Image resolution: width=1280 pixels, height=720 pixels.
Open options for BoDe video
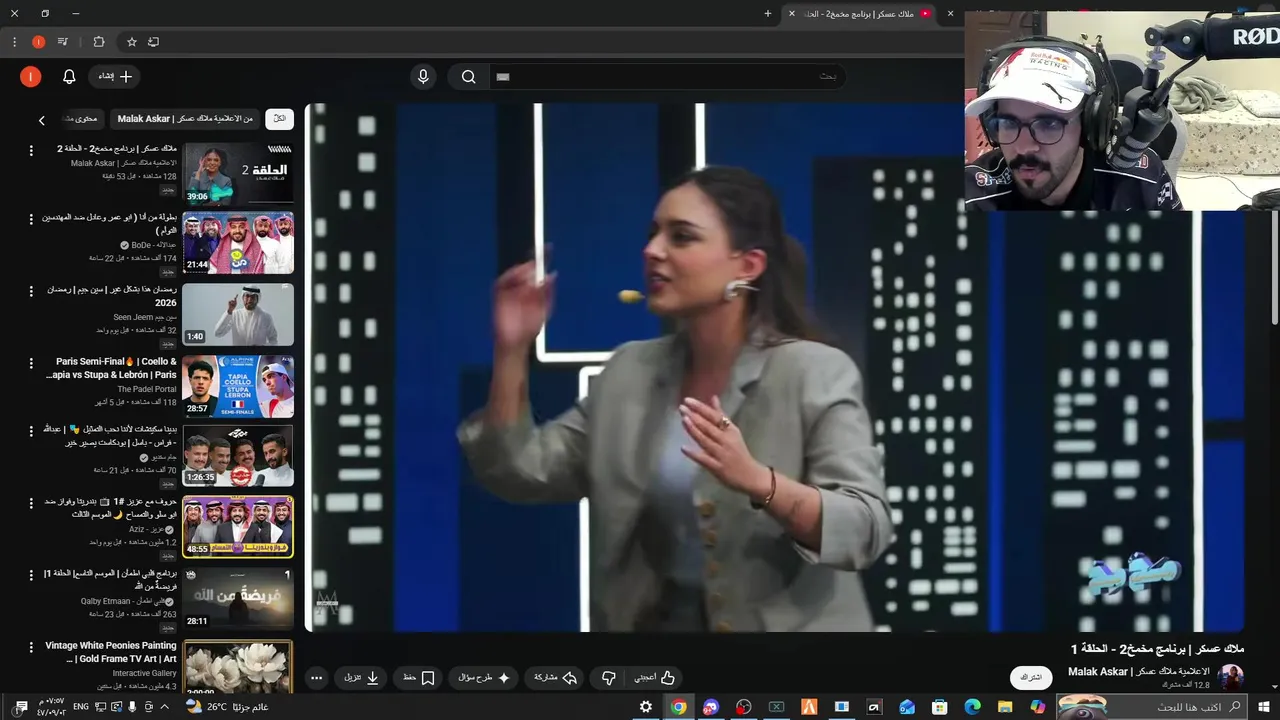(31, 218)
